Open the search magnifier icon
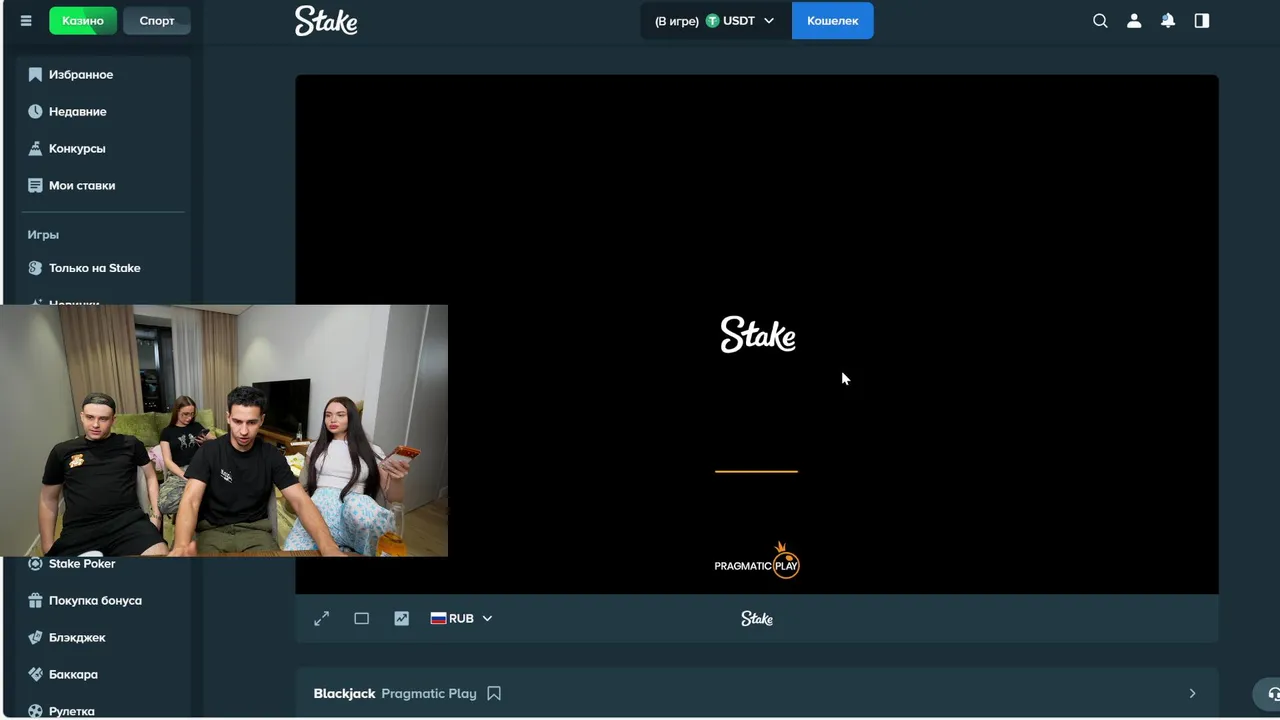Viewport: 1280px width, 720px height. tap(1100, 21)
